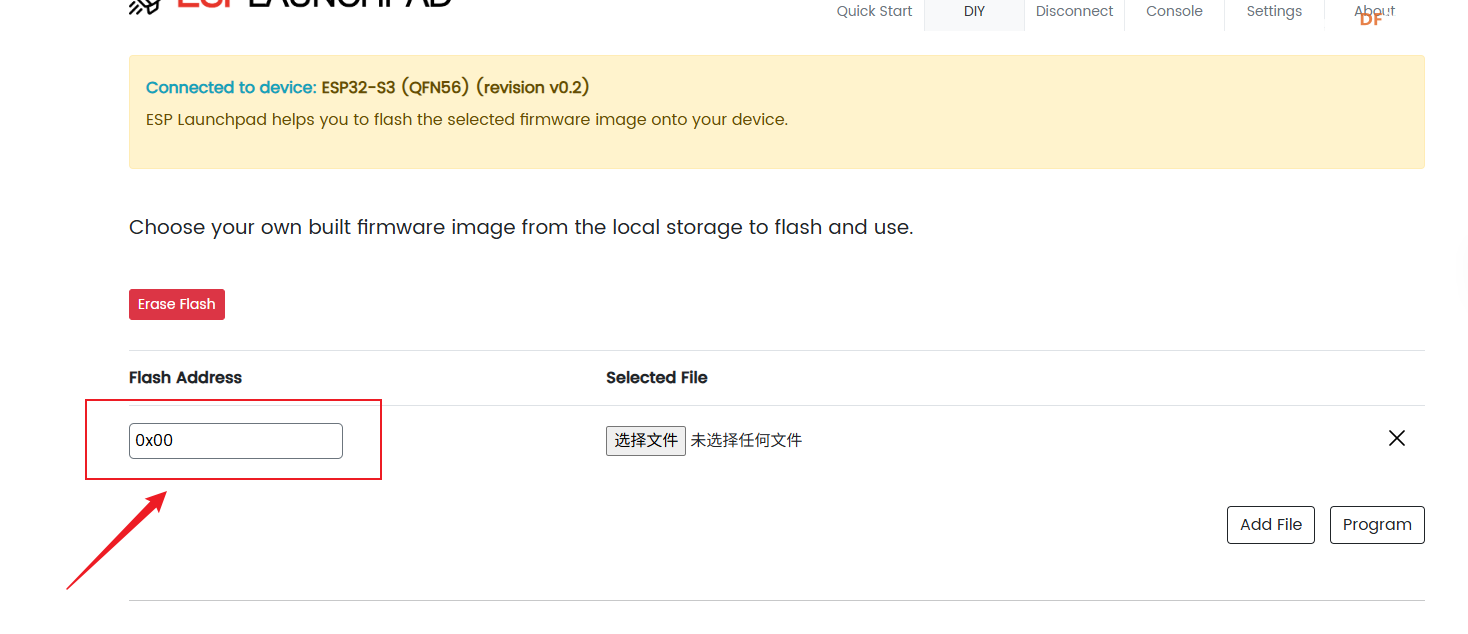Switch to the DIY tab
The image size is (1468, 634).
point(974,12)
